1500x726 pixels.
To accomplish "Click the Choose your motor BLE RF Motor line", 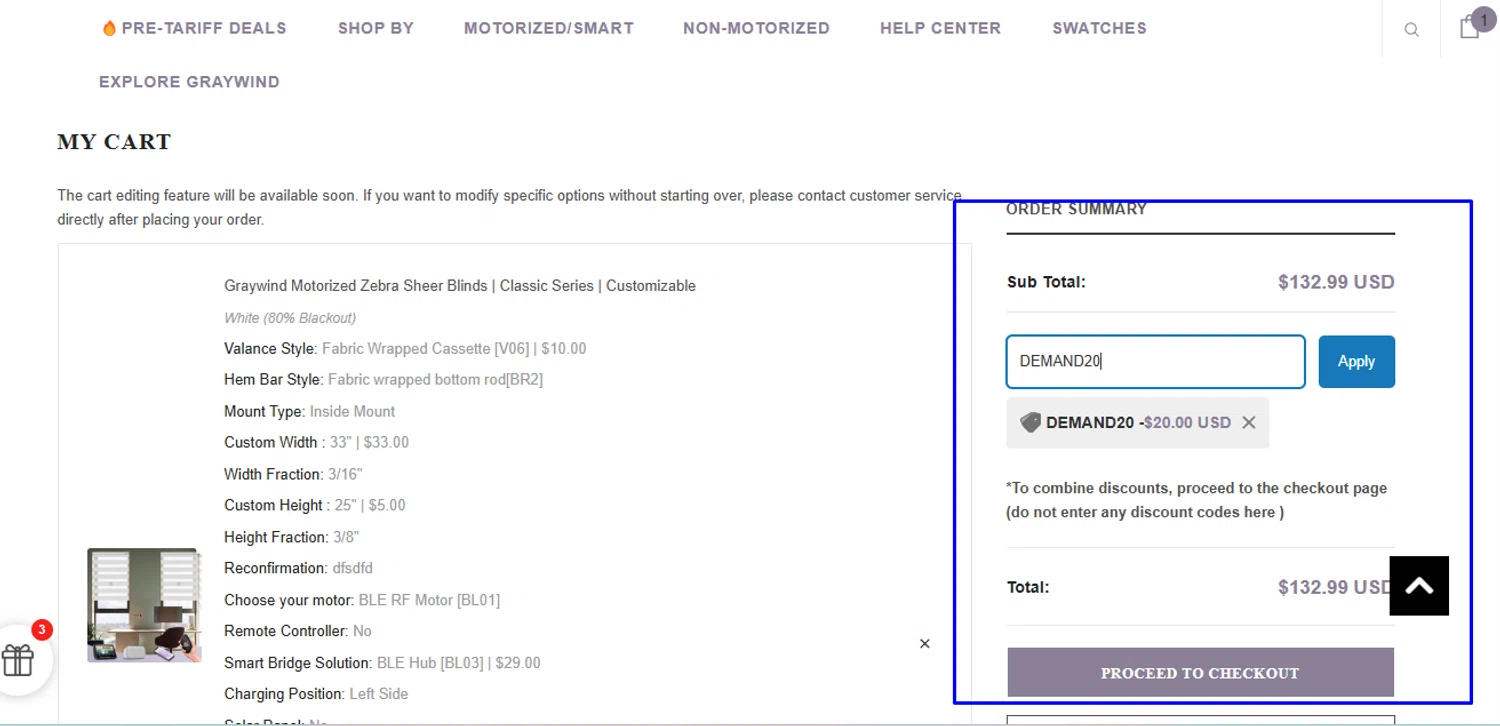I will tap(362, 601).
